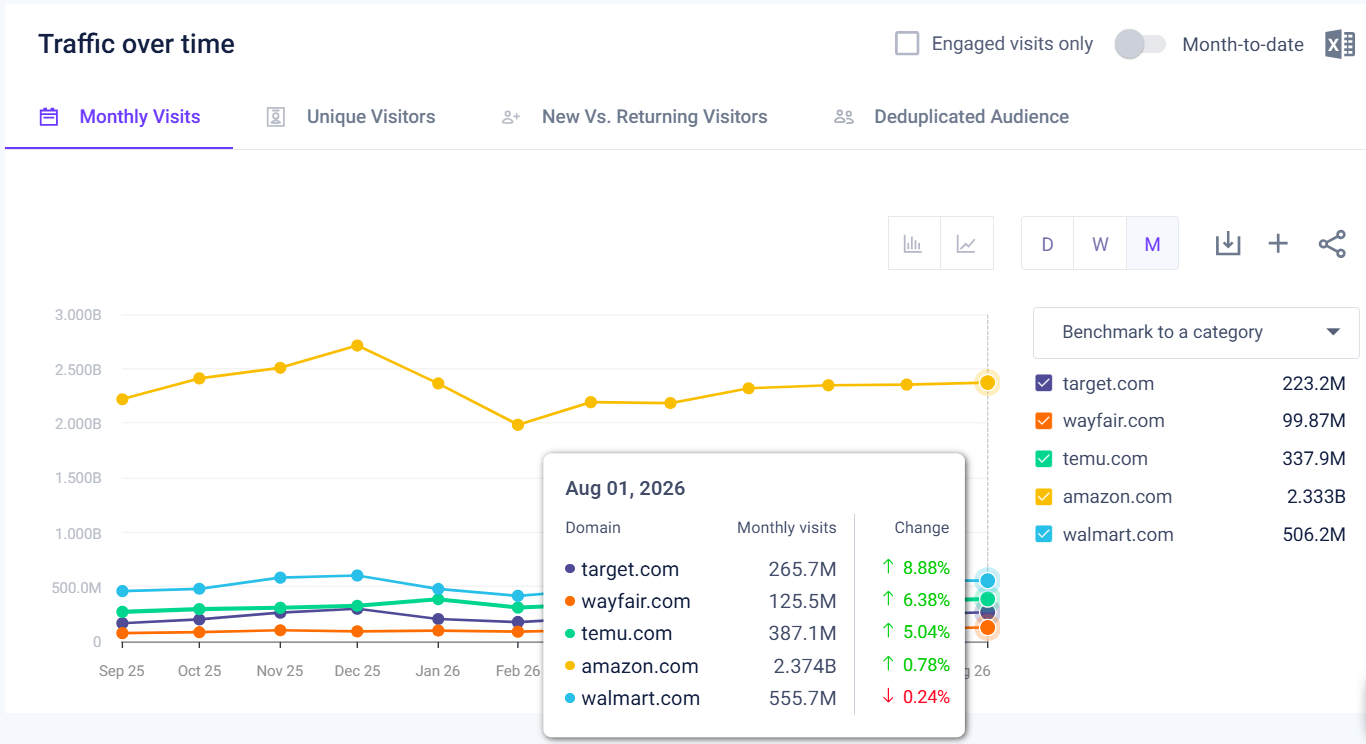Click the Deduplicated Audience icon
1366x744 pixels.
(x=844, y=117)
